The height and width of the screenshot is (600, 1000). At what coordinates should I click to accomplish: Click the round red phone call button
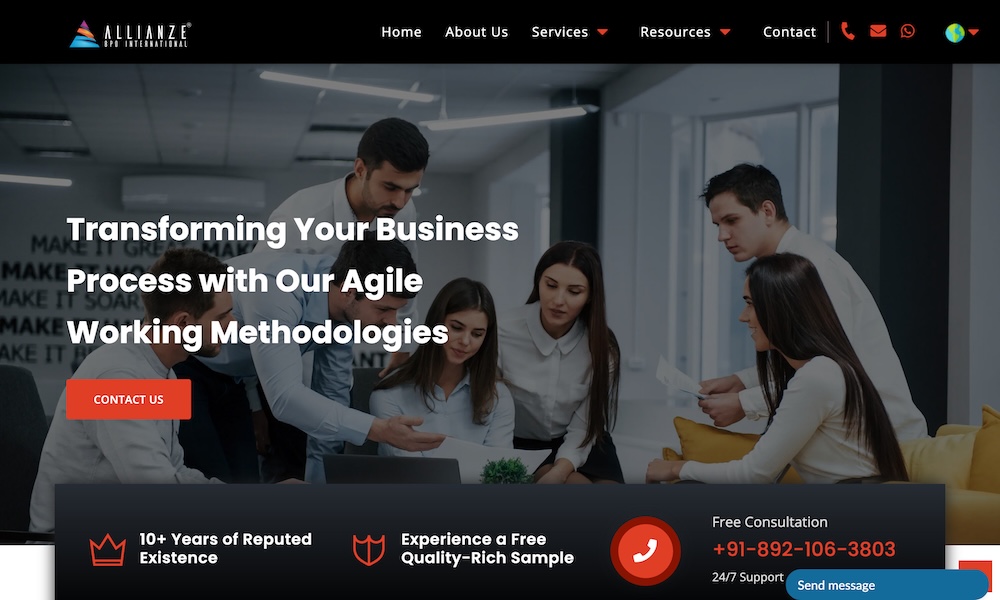645,551
